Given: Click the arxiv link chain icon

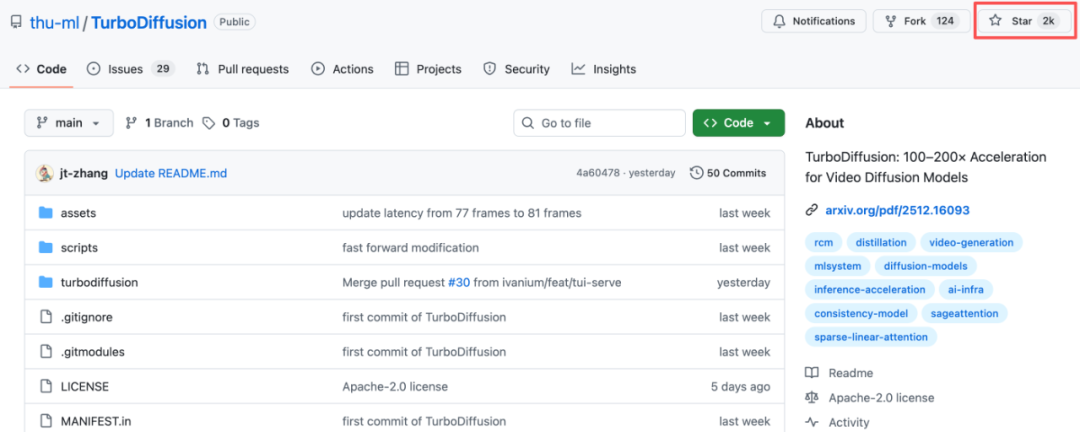Looking at the screenshot, I should click(812, 211).
